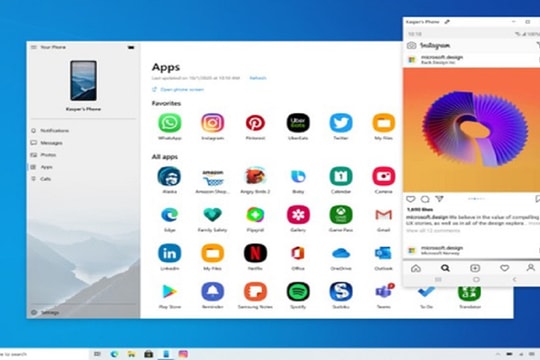Launch the LinkedIn app

(x=169, y=253)
